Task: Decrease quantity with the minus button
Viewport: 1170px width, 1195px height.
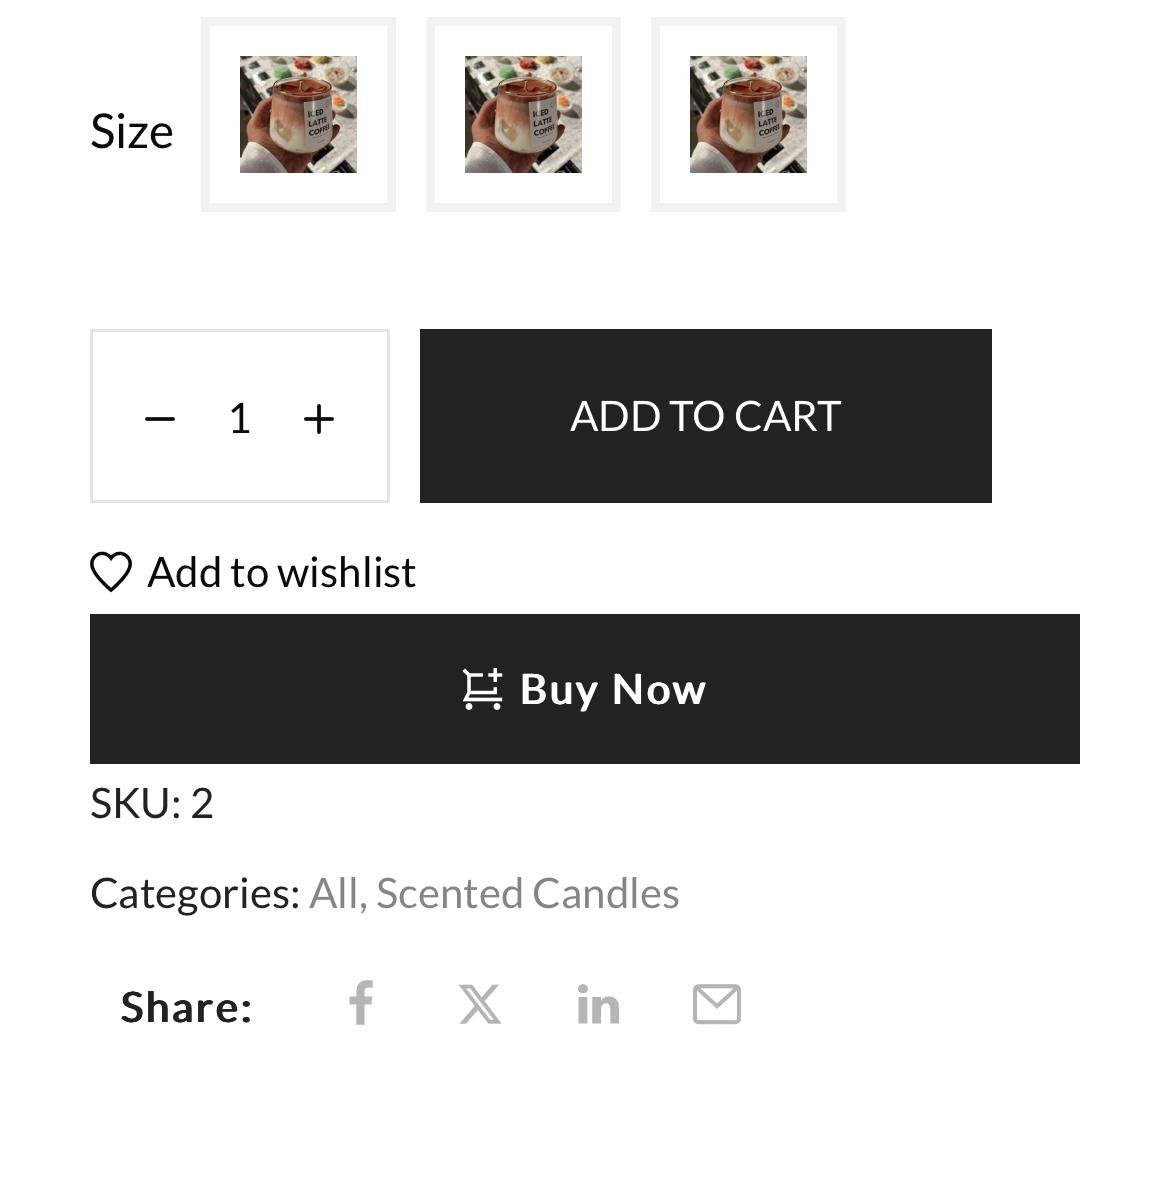Action: [160, 418]
